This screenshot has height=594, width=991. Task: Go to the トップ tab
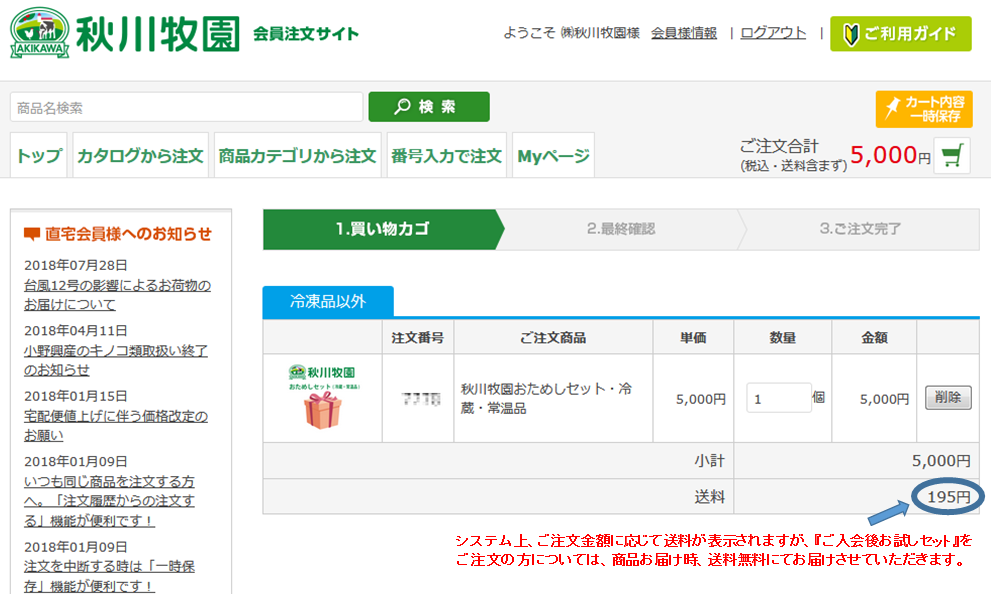[39, 155]
